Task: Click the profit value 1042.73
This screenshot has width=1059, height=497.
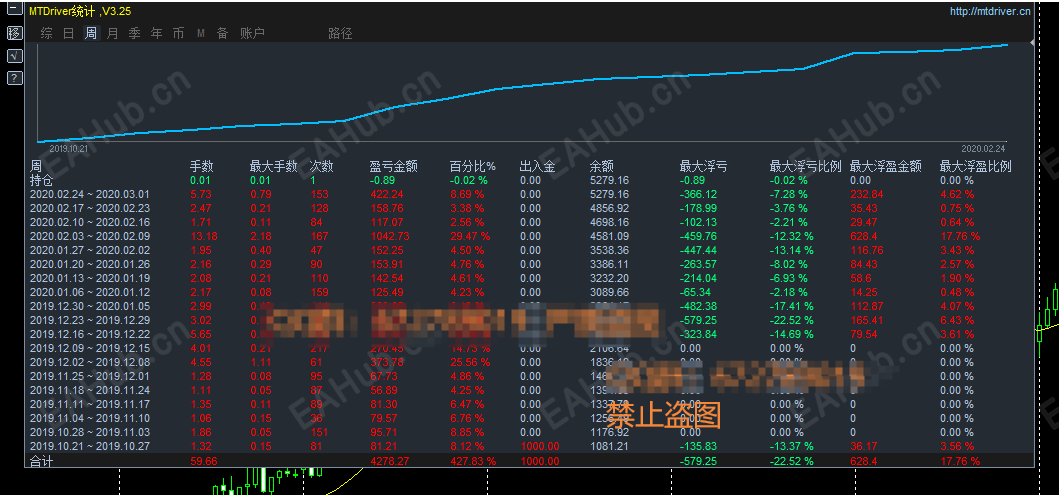Action: point(390,236)
